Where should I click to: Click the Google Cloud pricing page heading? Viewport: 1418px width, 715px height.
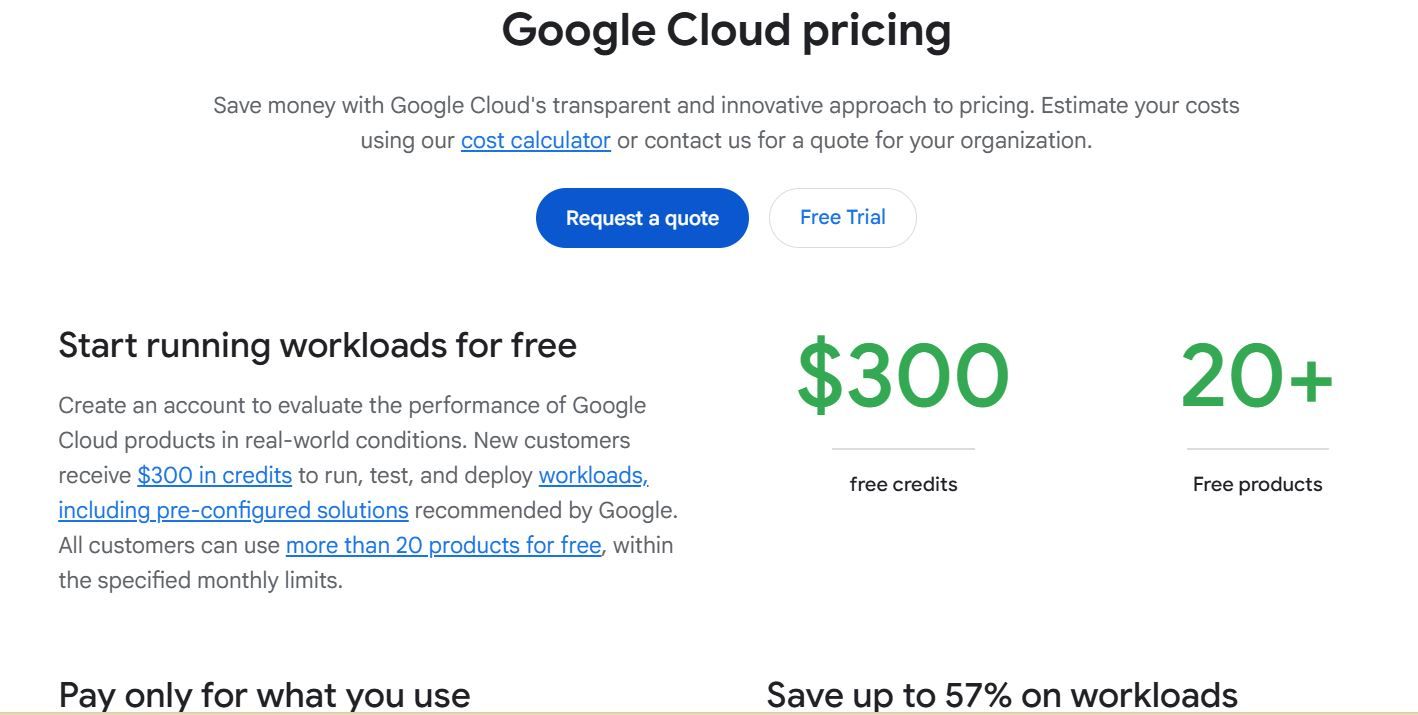point(726,30)
